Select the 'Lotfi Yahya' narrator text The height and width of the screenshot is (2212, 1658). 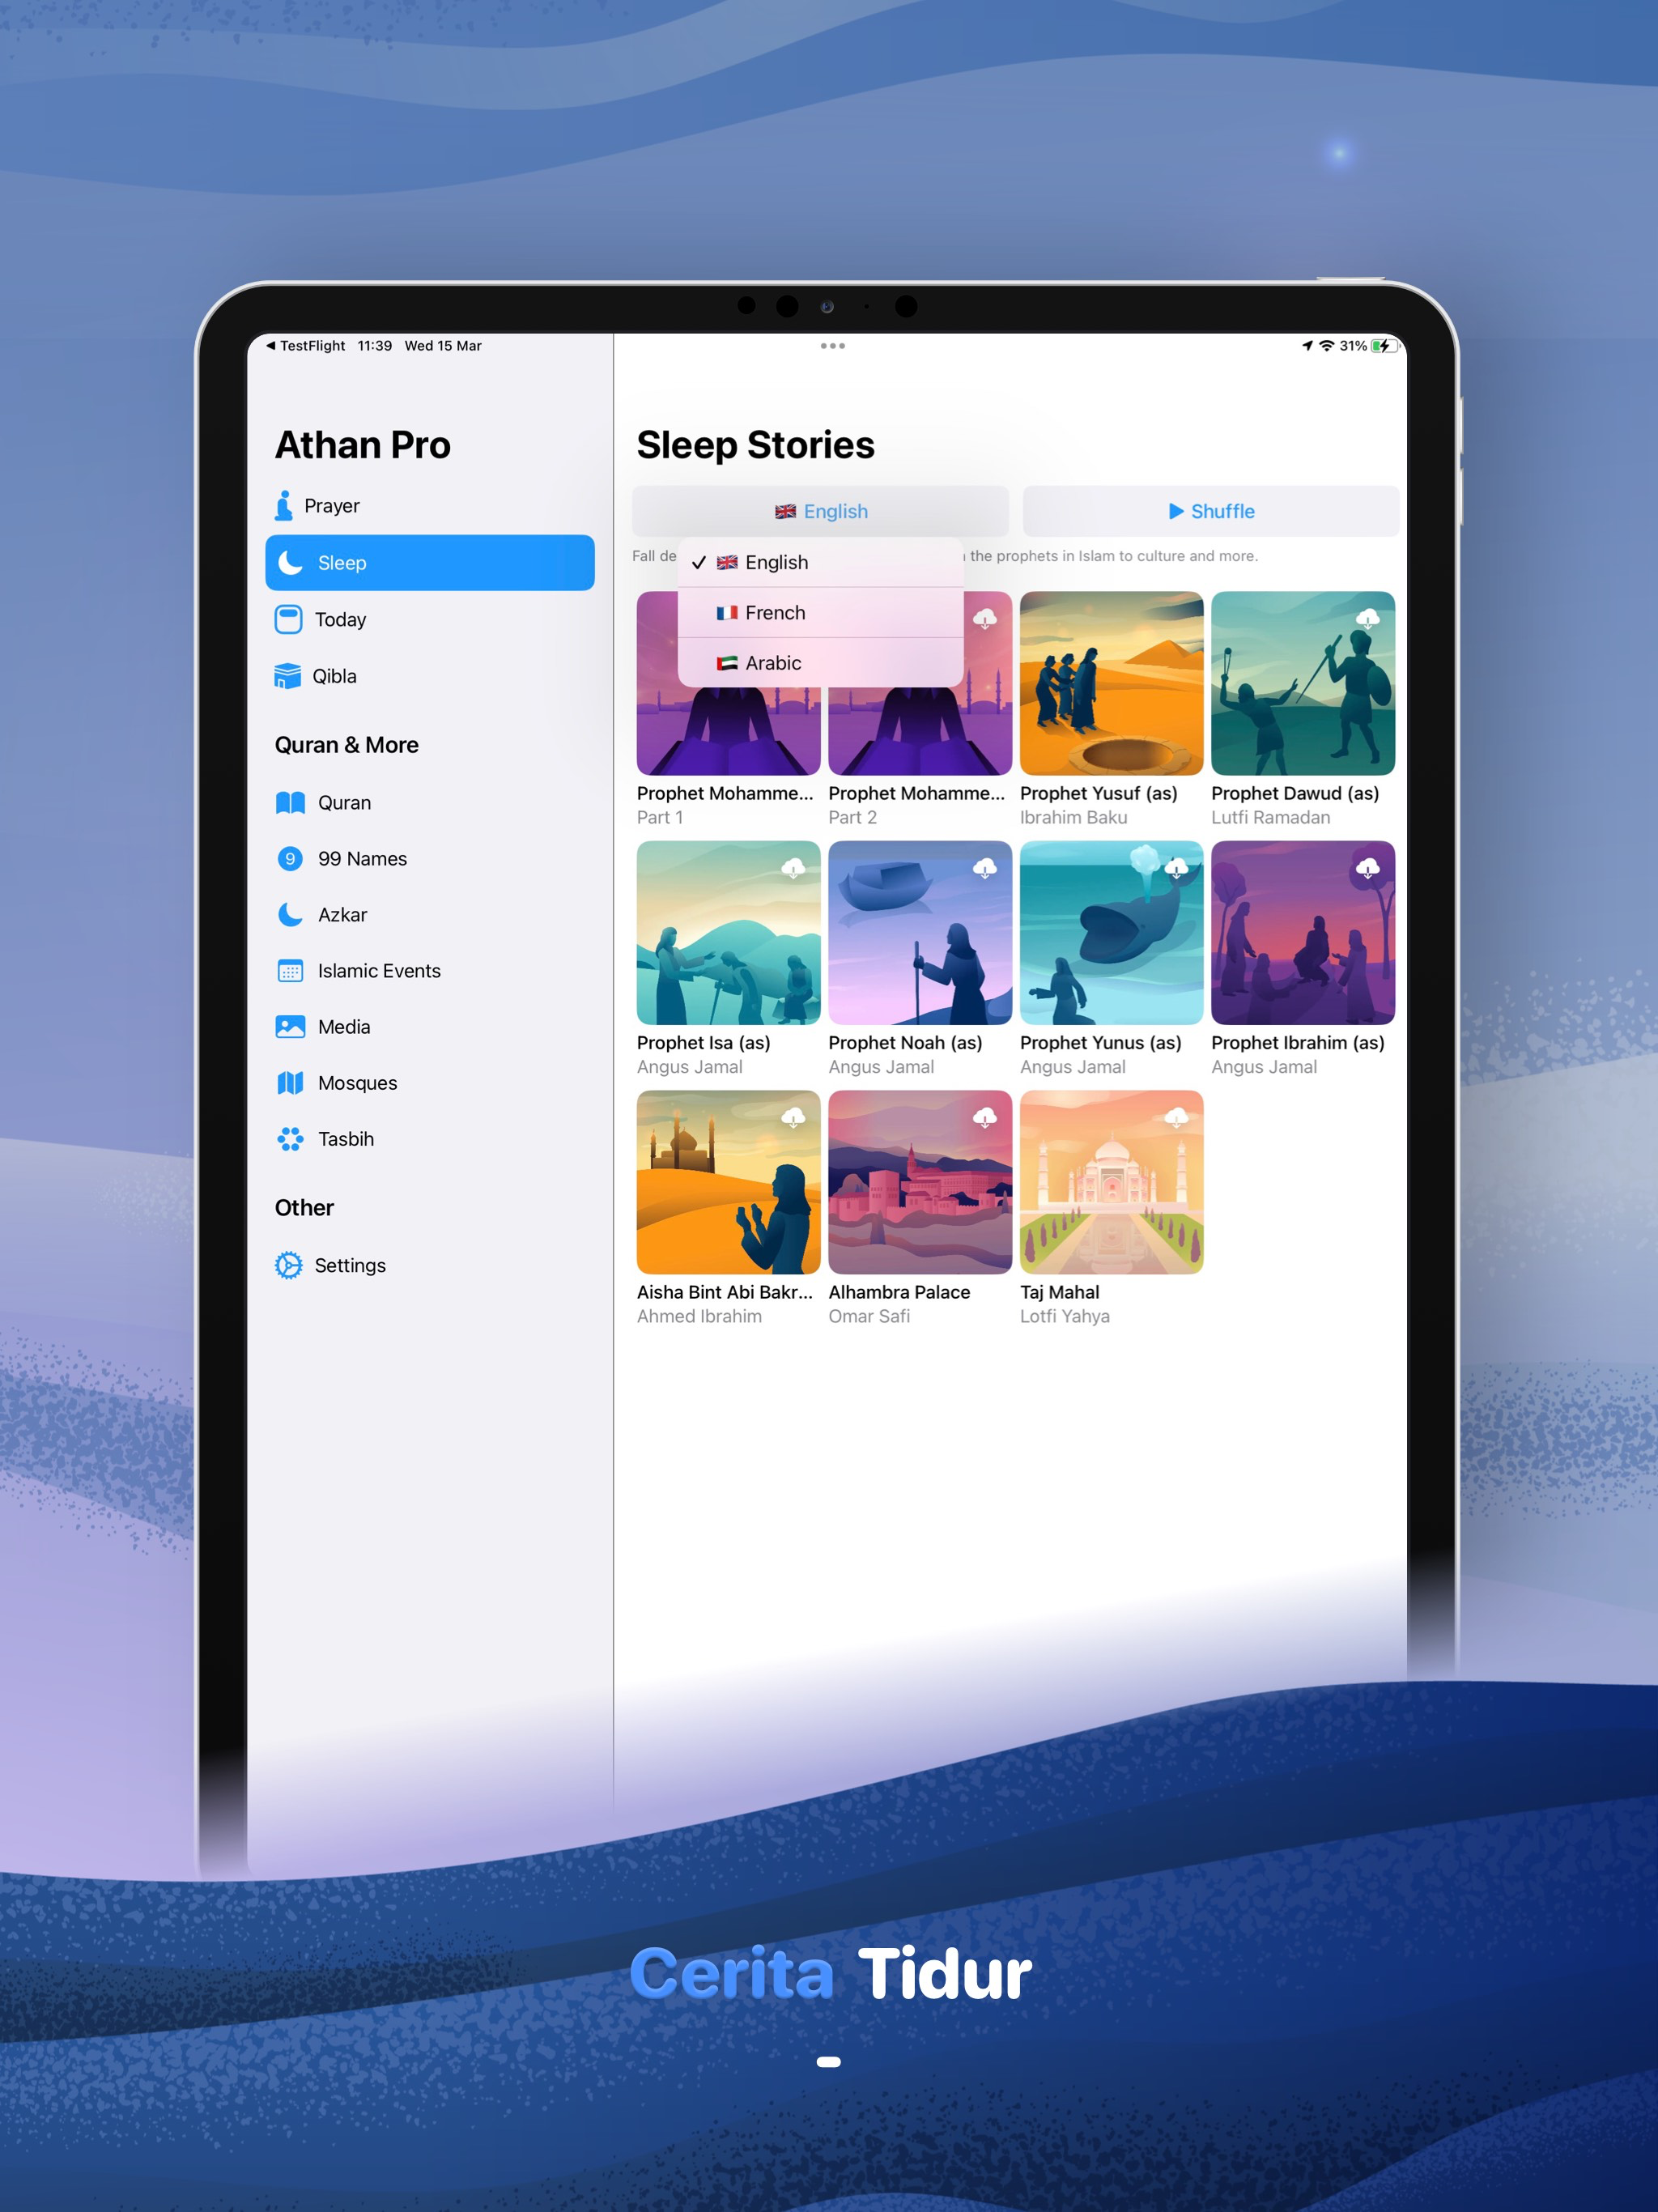[1064, 1317]
